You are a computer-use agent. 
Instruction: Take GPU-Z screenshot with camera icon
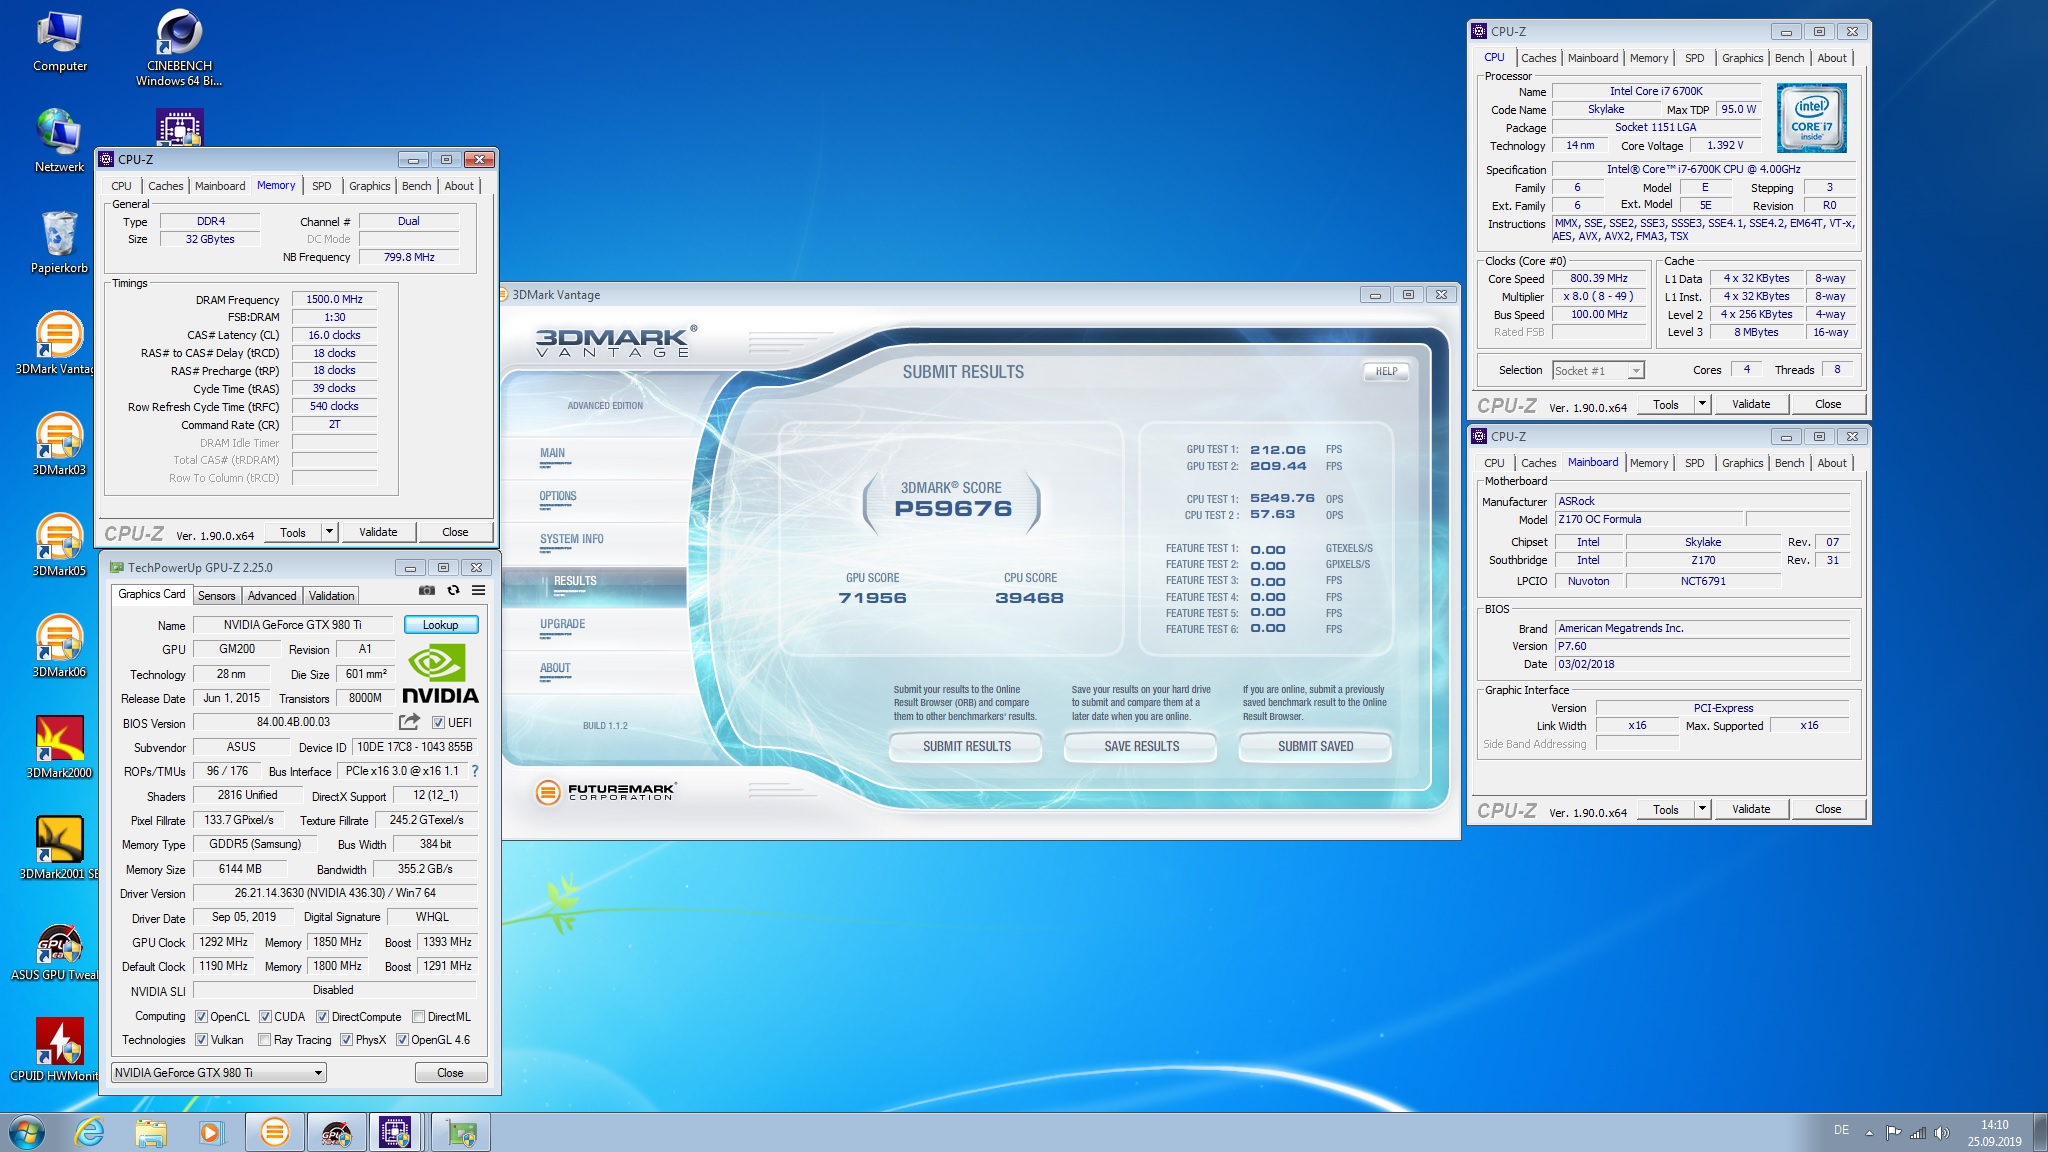coord(427,591)
